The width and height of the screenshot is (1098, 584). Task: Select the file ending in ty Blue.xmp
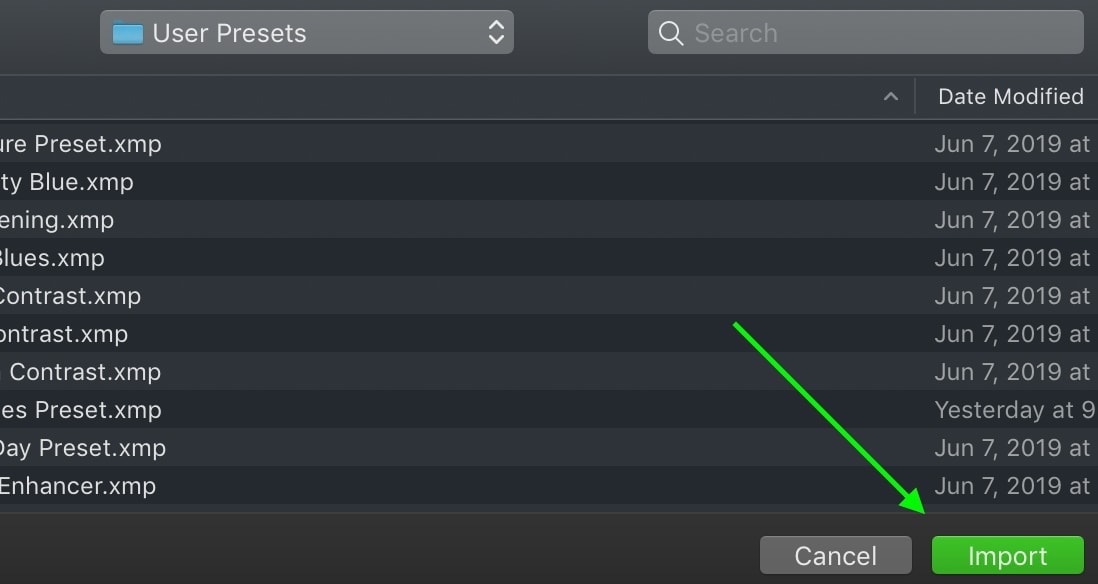(549, 182)
